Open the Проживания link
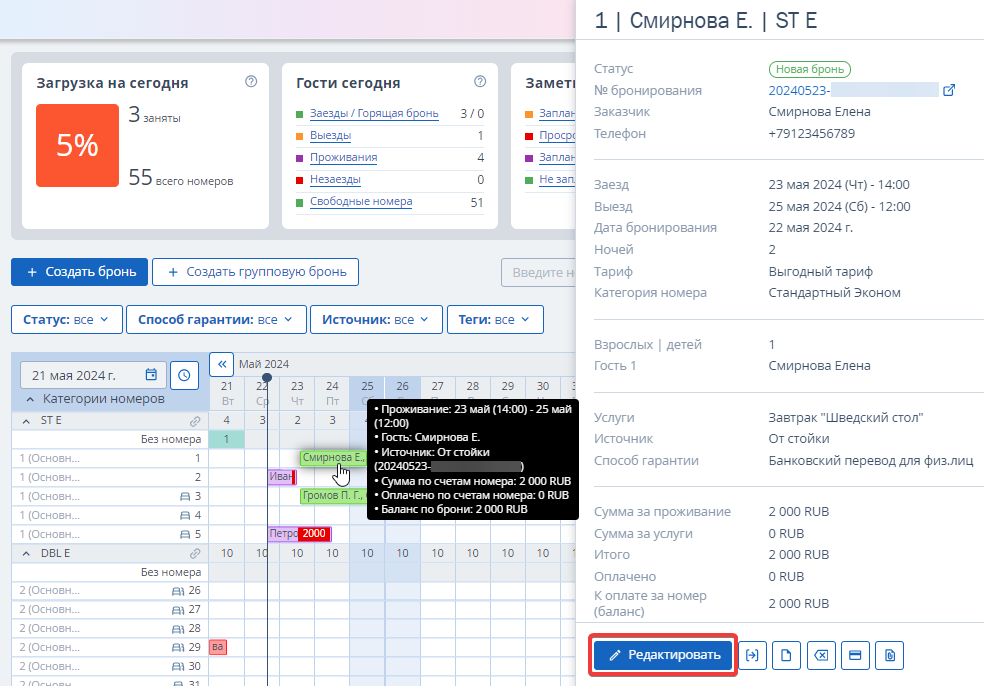 [344, 158]
